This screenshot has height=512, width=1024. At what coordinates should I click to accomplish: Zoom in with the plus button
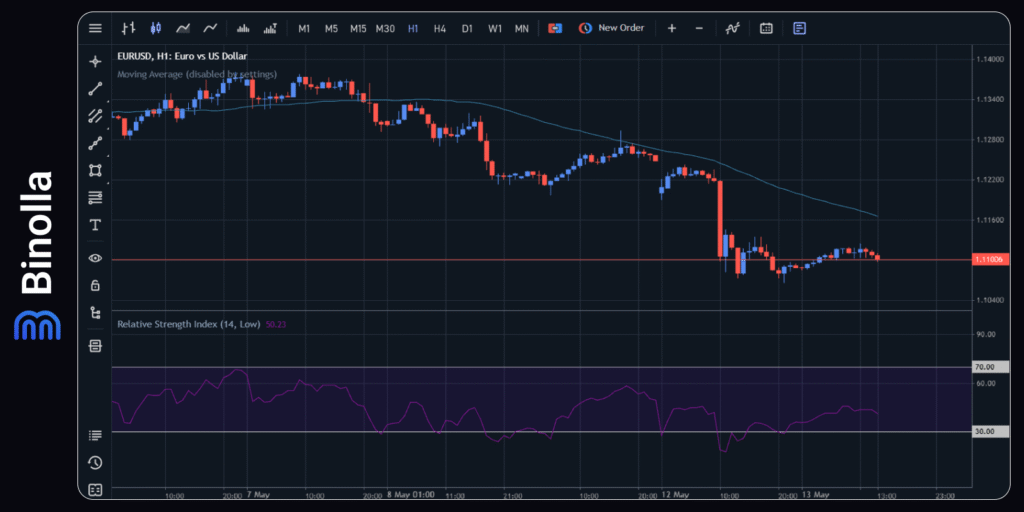click(672, 29)
